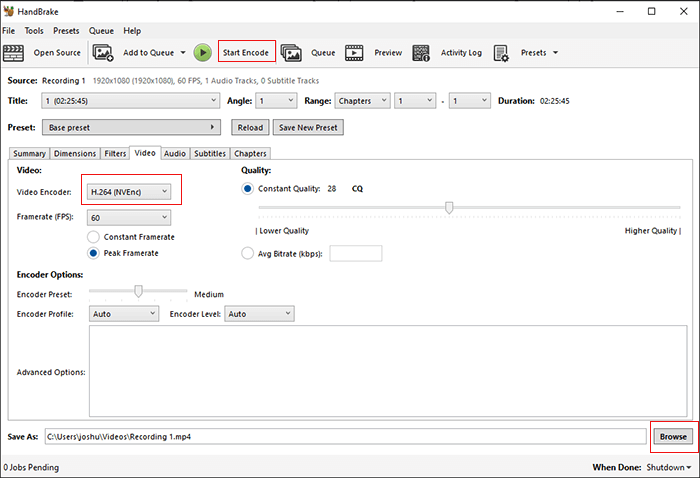The height and width of the screenshot is (478, 700).
Task: Open the Base preset selector
Action: 131,127
